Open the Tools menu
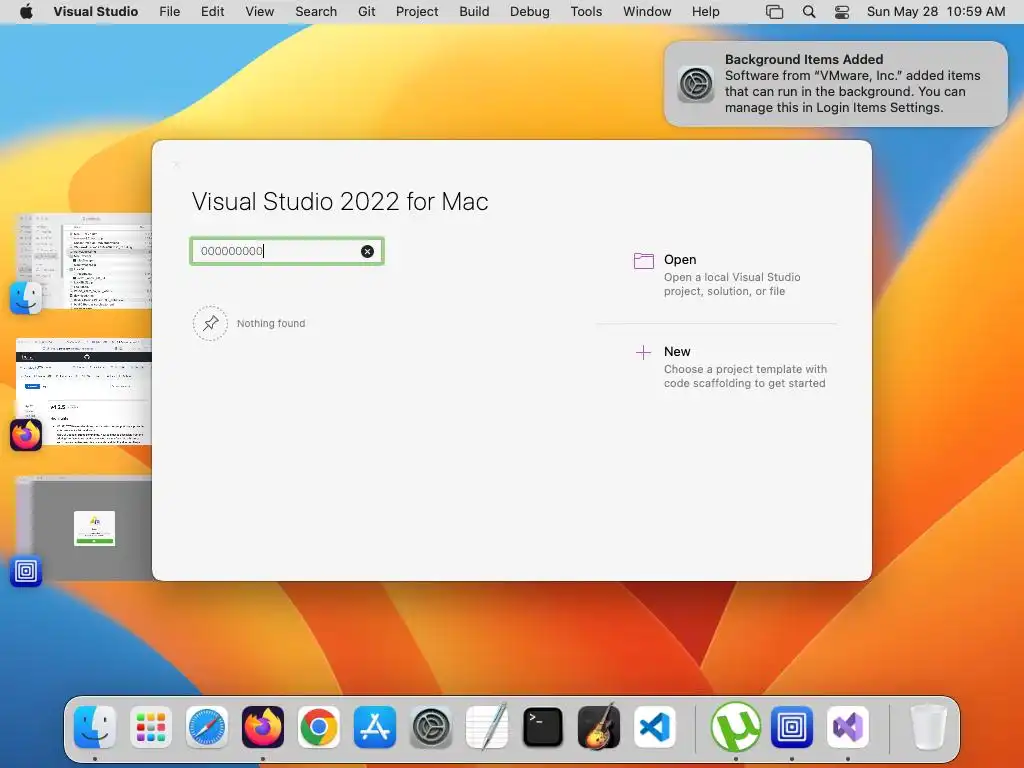Screen dimensions: 1024x768 (x=586, y=12)
